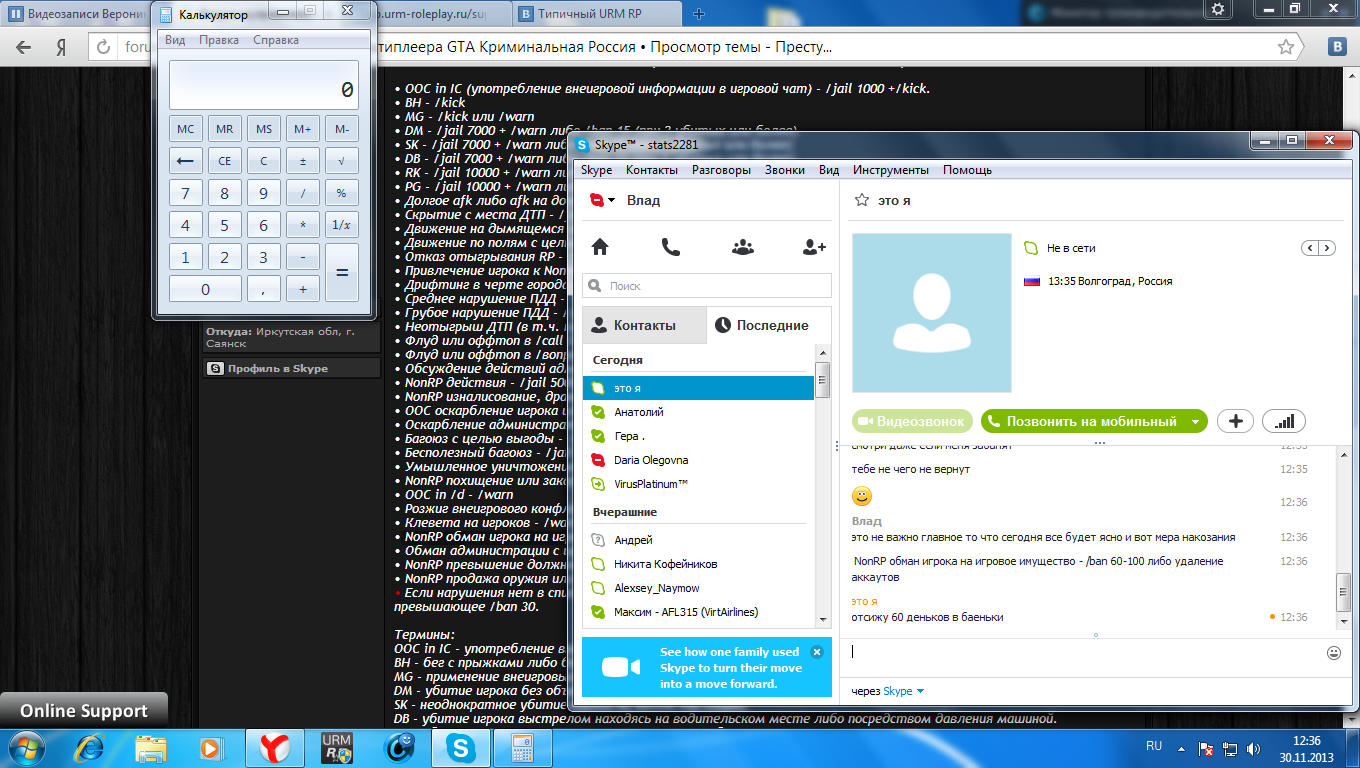Click the calculator 7 key
1360x768 pixels.
(185, 194)
